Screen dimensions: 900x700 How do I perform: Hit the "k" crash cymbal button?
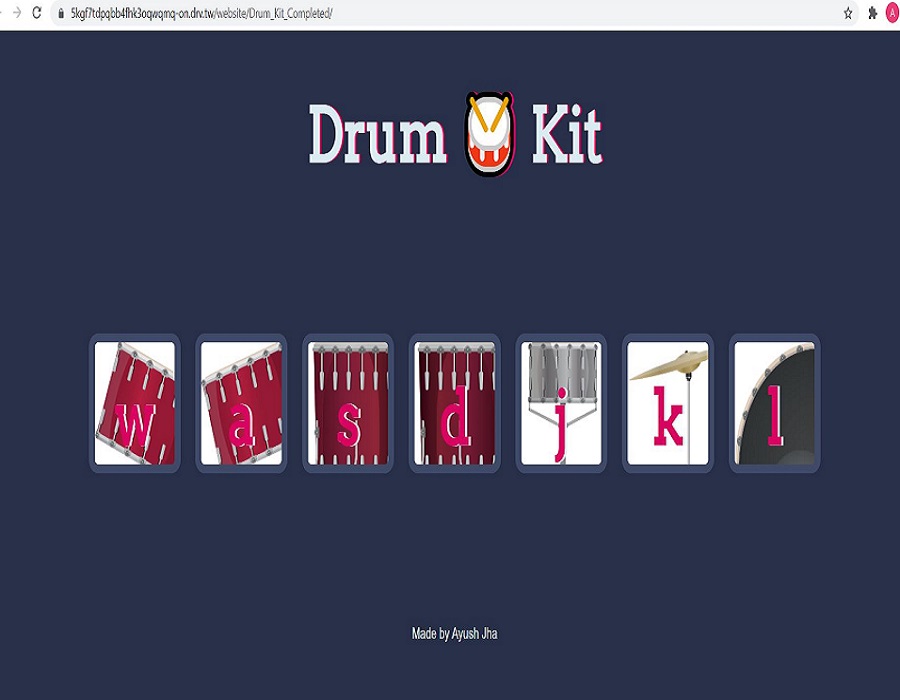click(668, 403)
